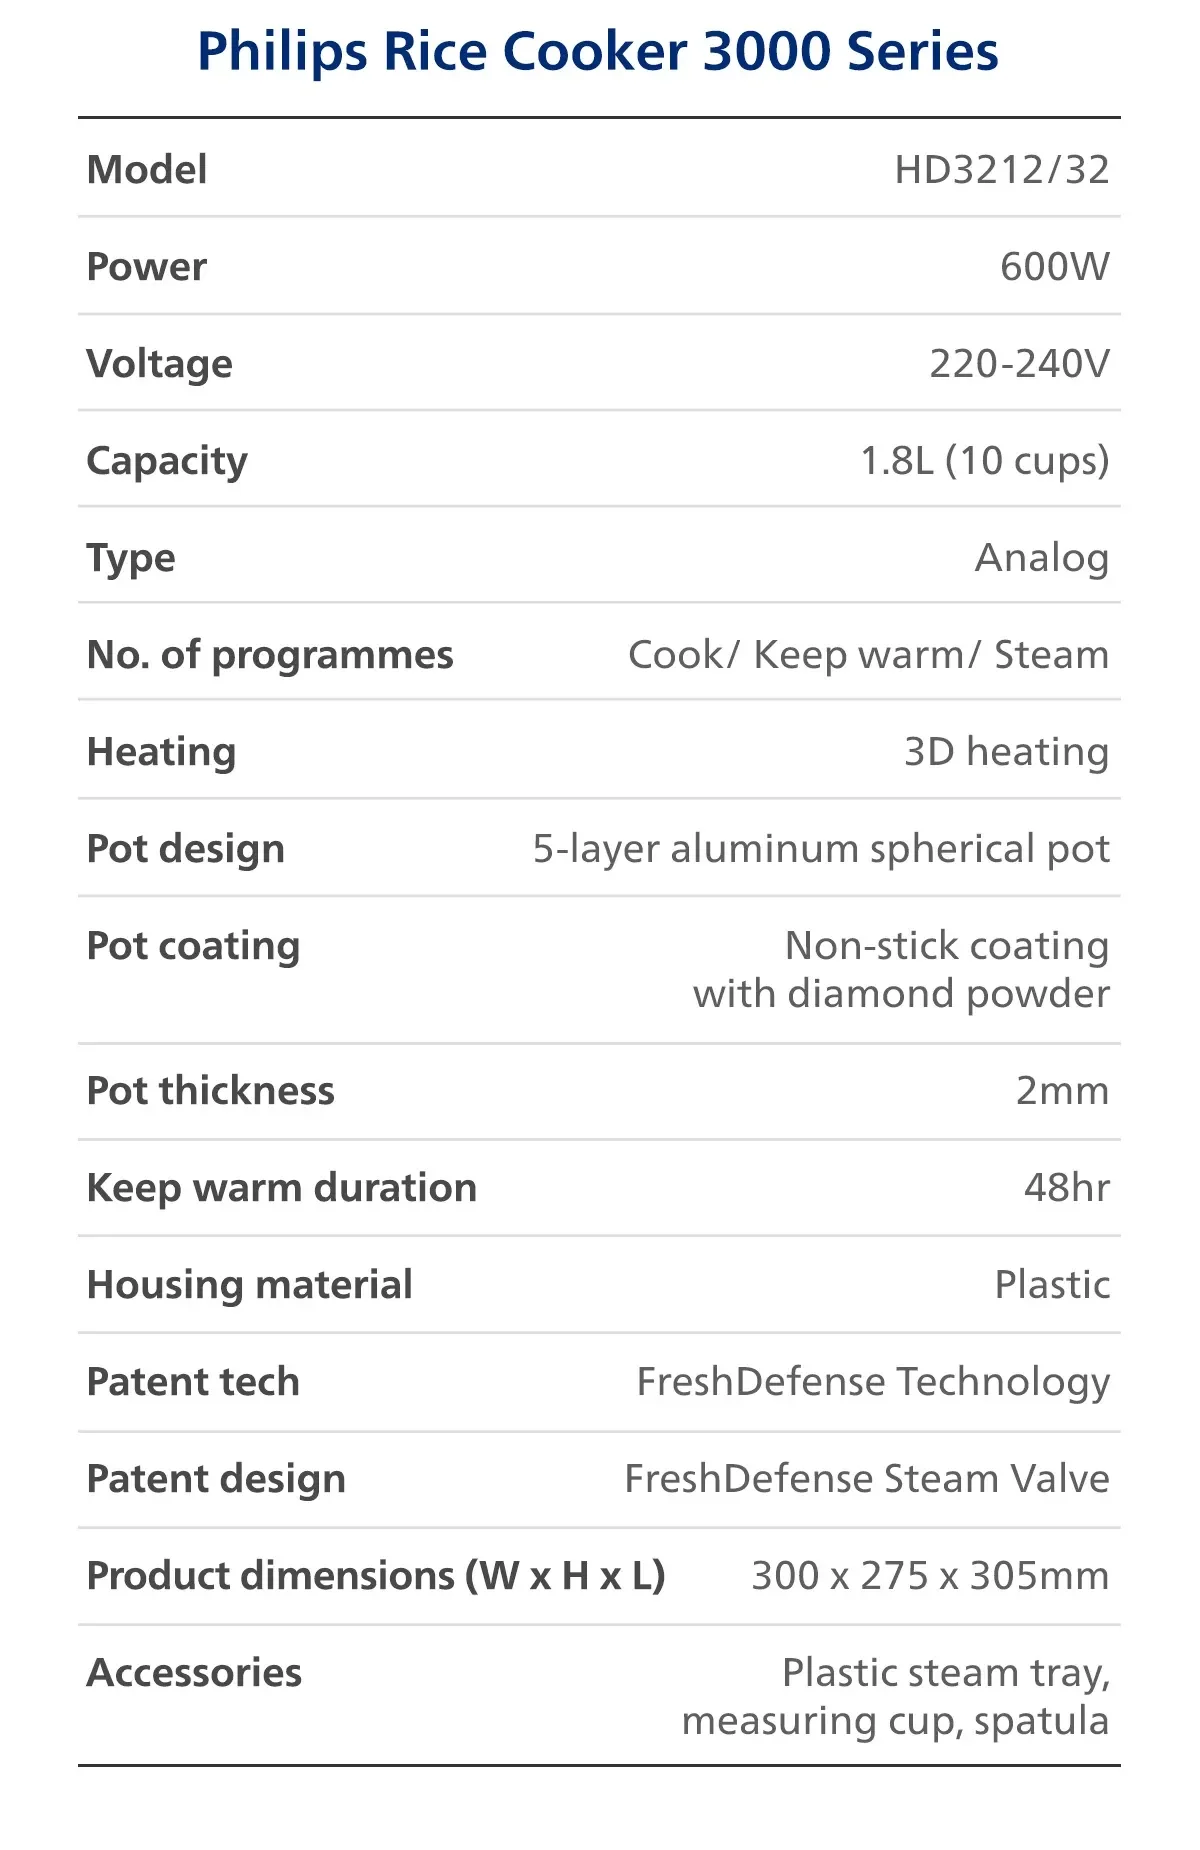Click the 5-layer aluminum spherical pot text

(820, 849)
